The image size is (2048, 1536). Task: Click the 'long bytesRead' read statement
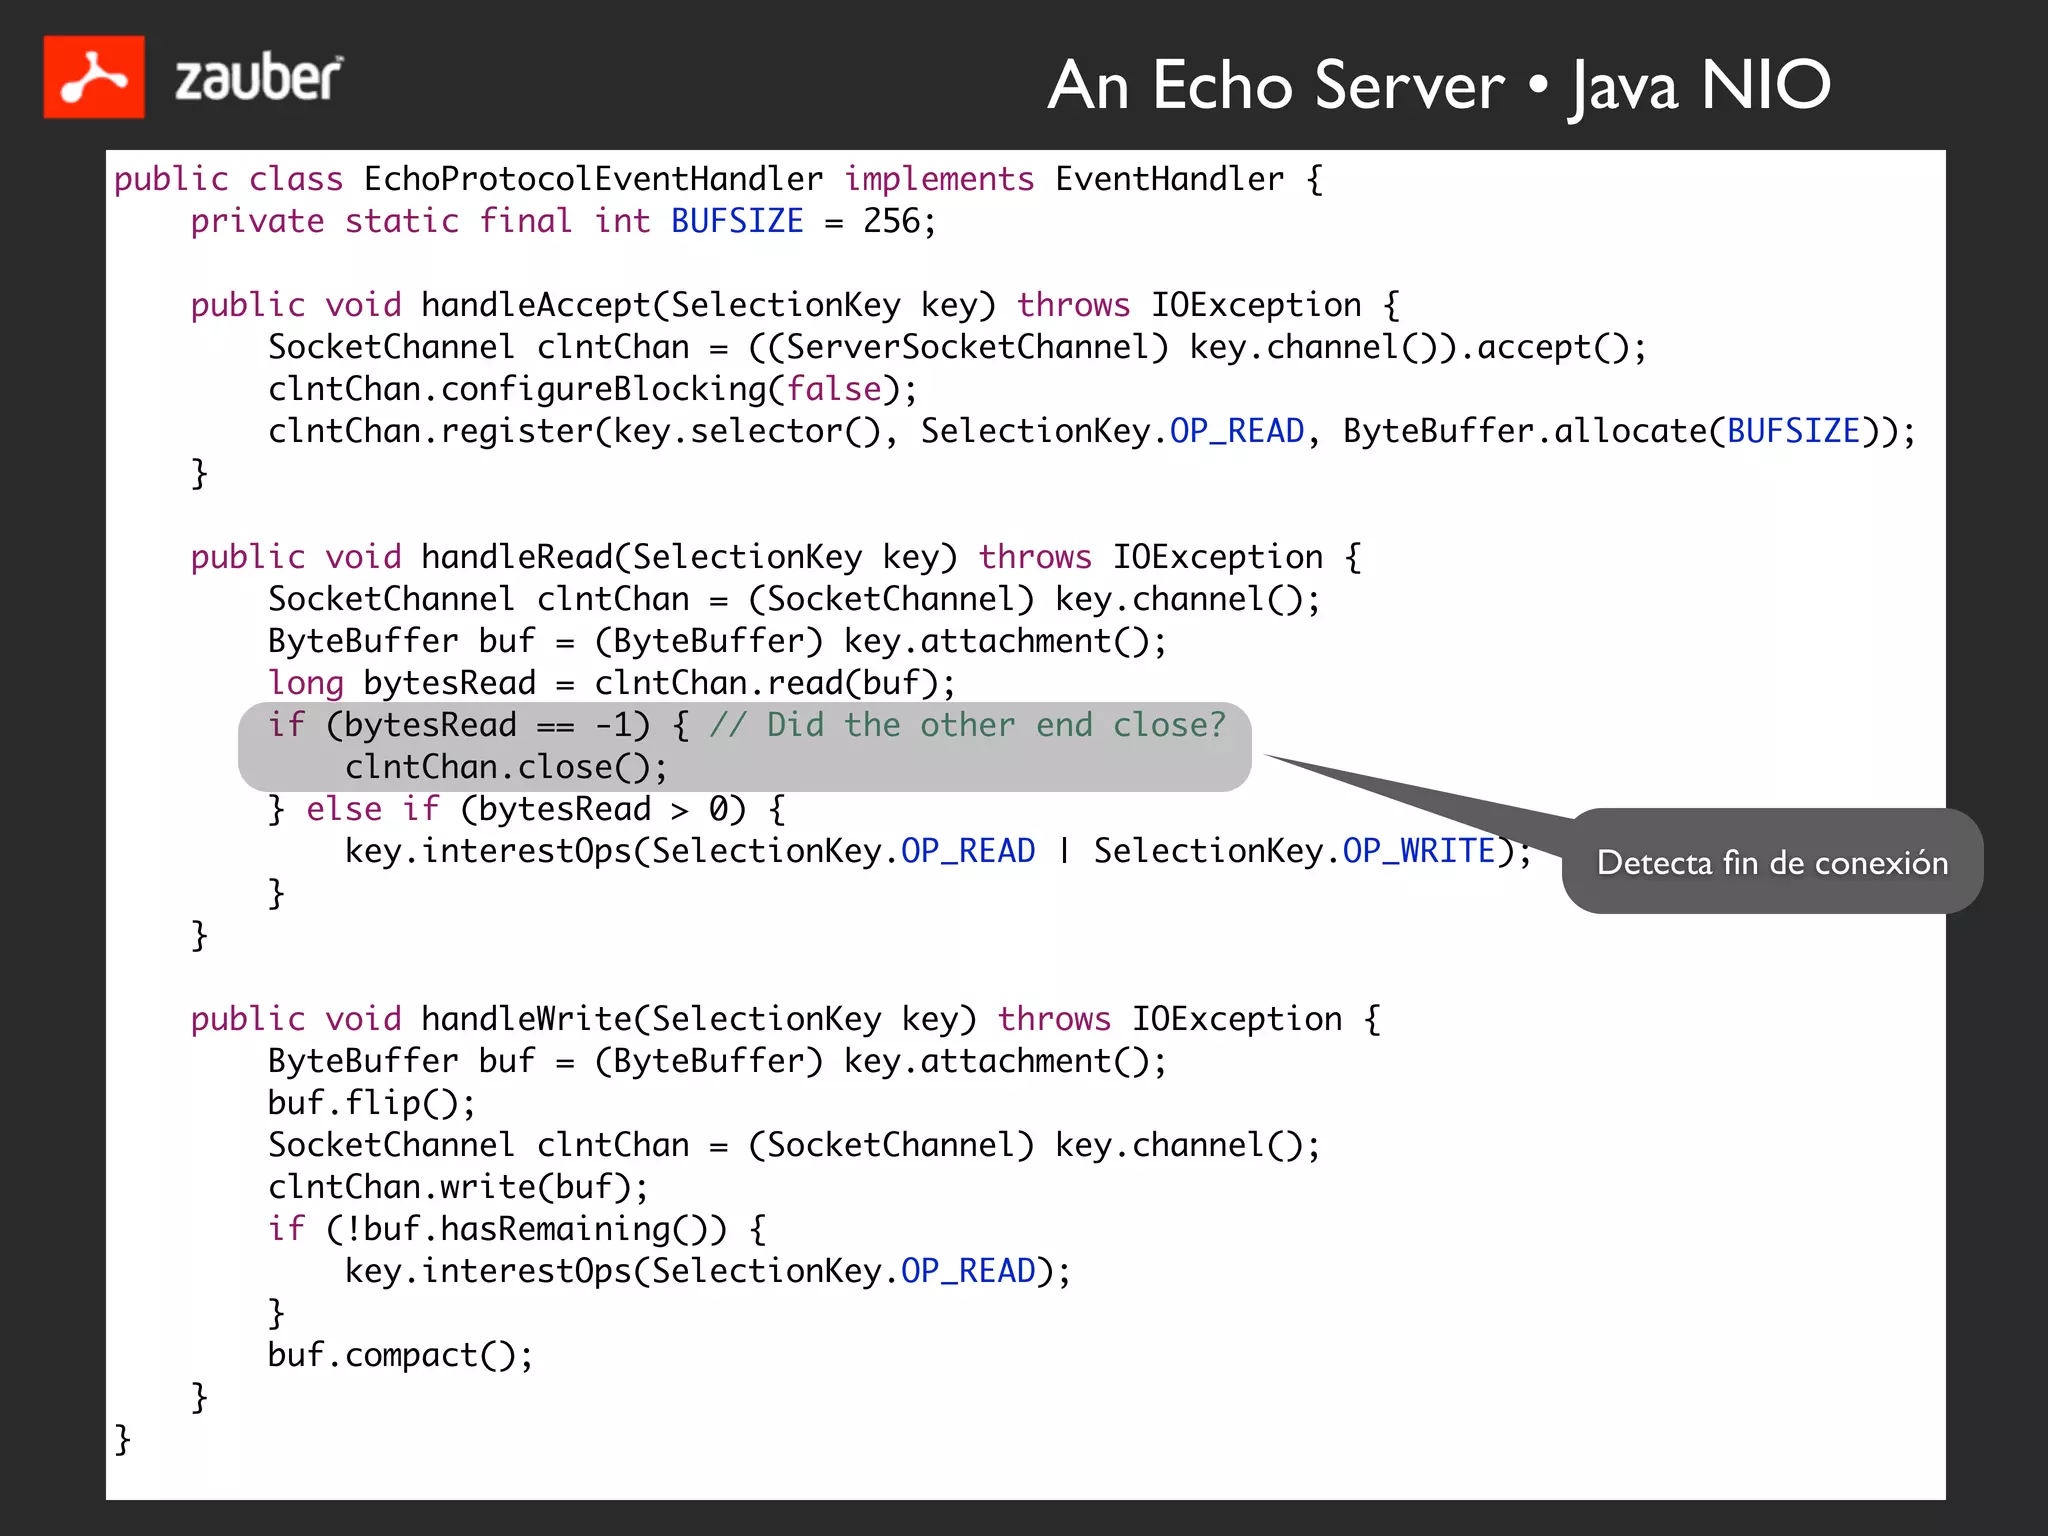611,683
